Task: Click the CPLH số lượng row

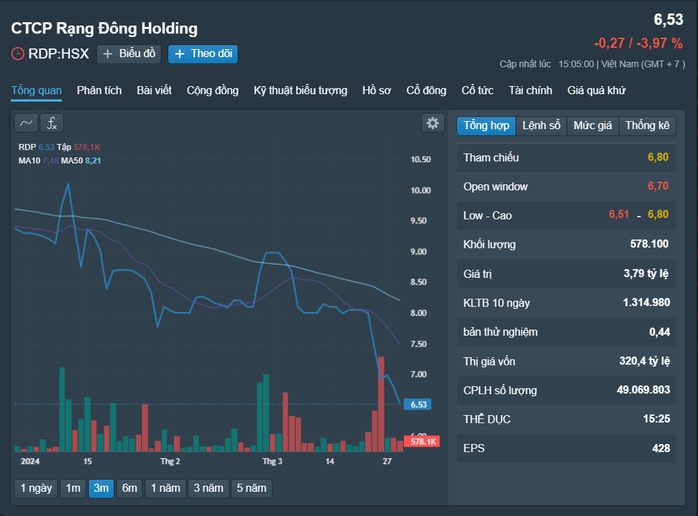Action: coord(566,390)
